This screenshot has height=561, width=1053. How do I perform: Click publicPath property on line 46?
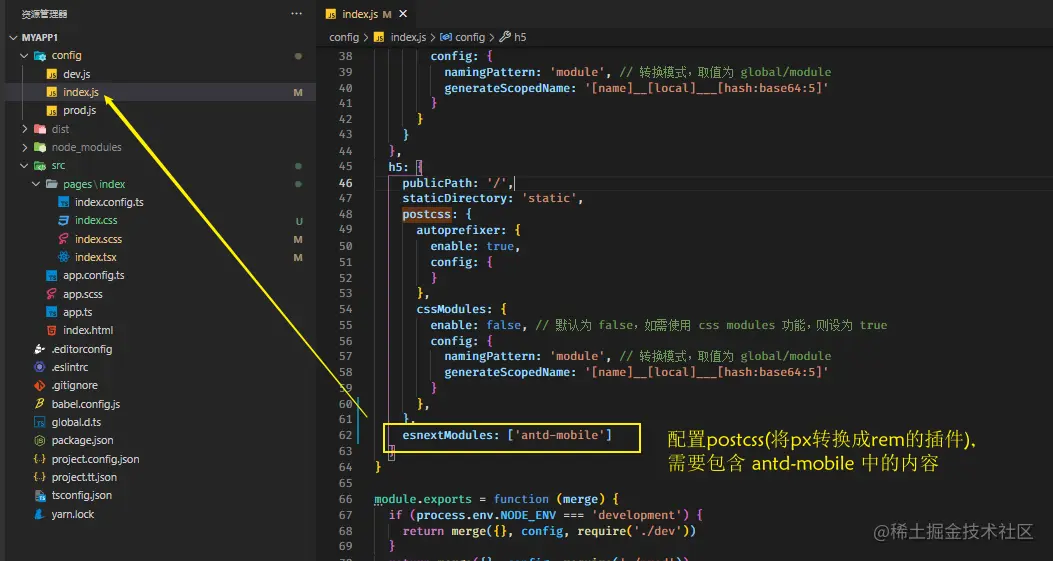(x=437, y=183)
